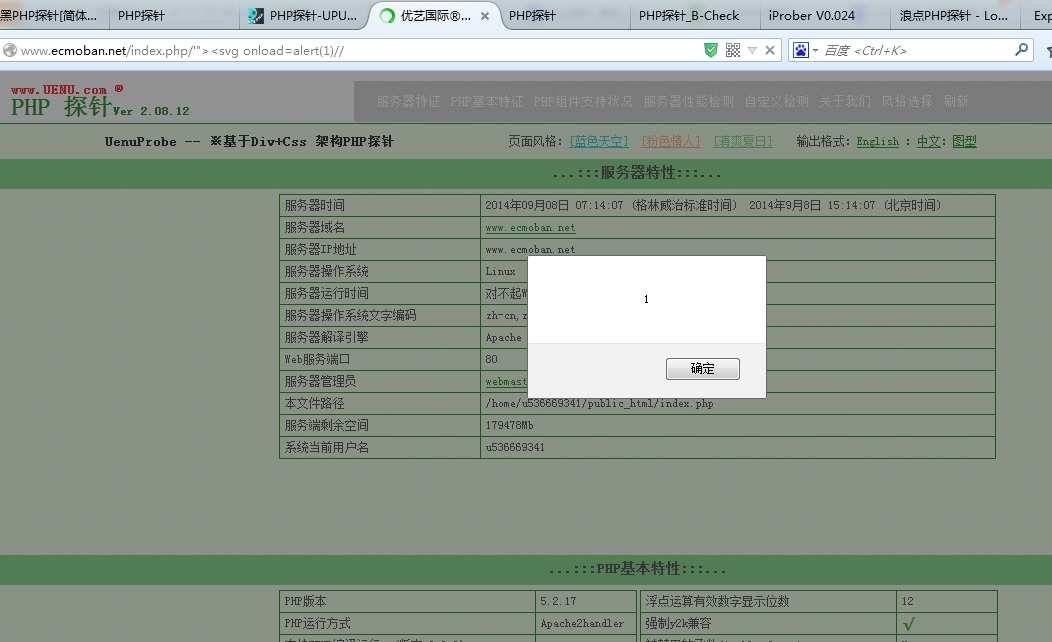Click the globe site identity icon
Screen dimensions: 1052x642
pyautogui.click(x=10, y=50)
